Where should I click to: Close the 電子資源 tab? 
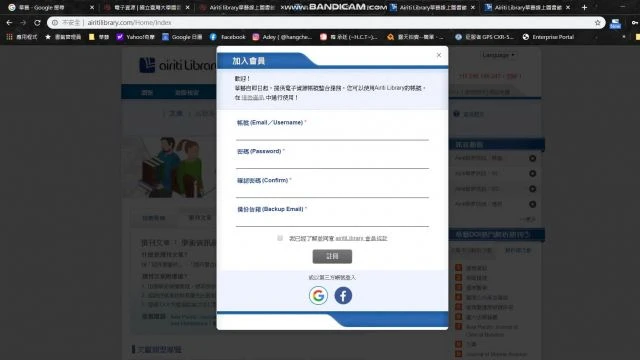(187, 7)
